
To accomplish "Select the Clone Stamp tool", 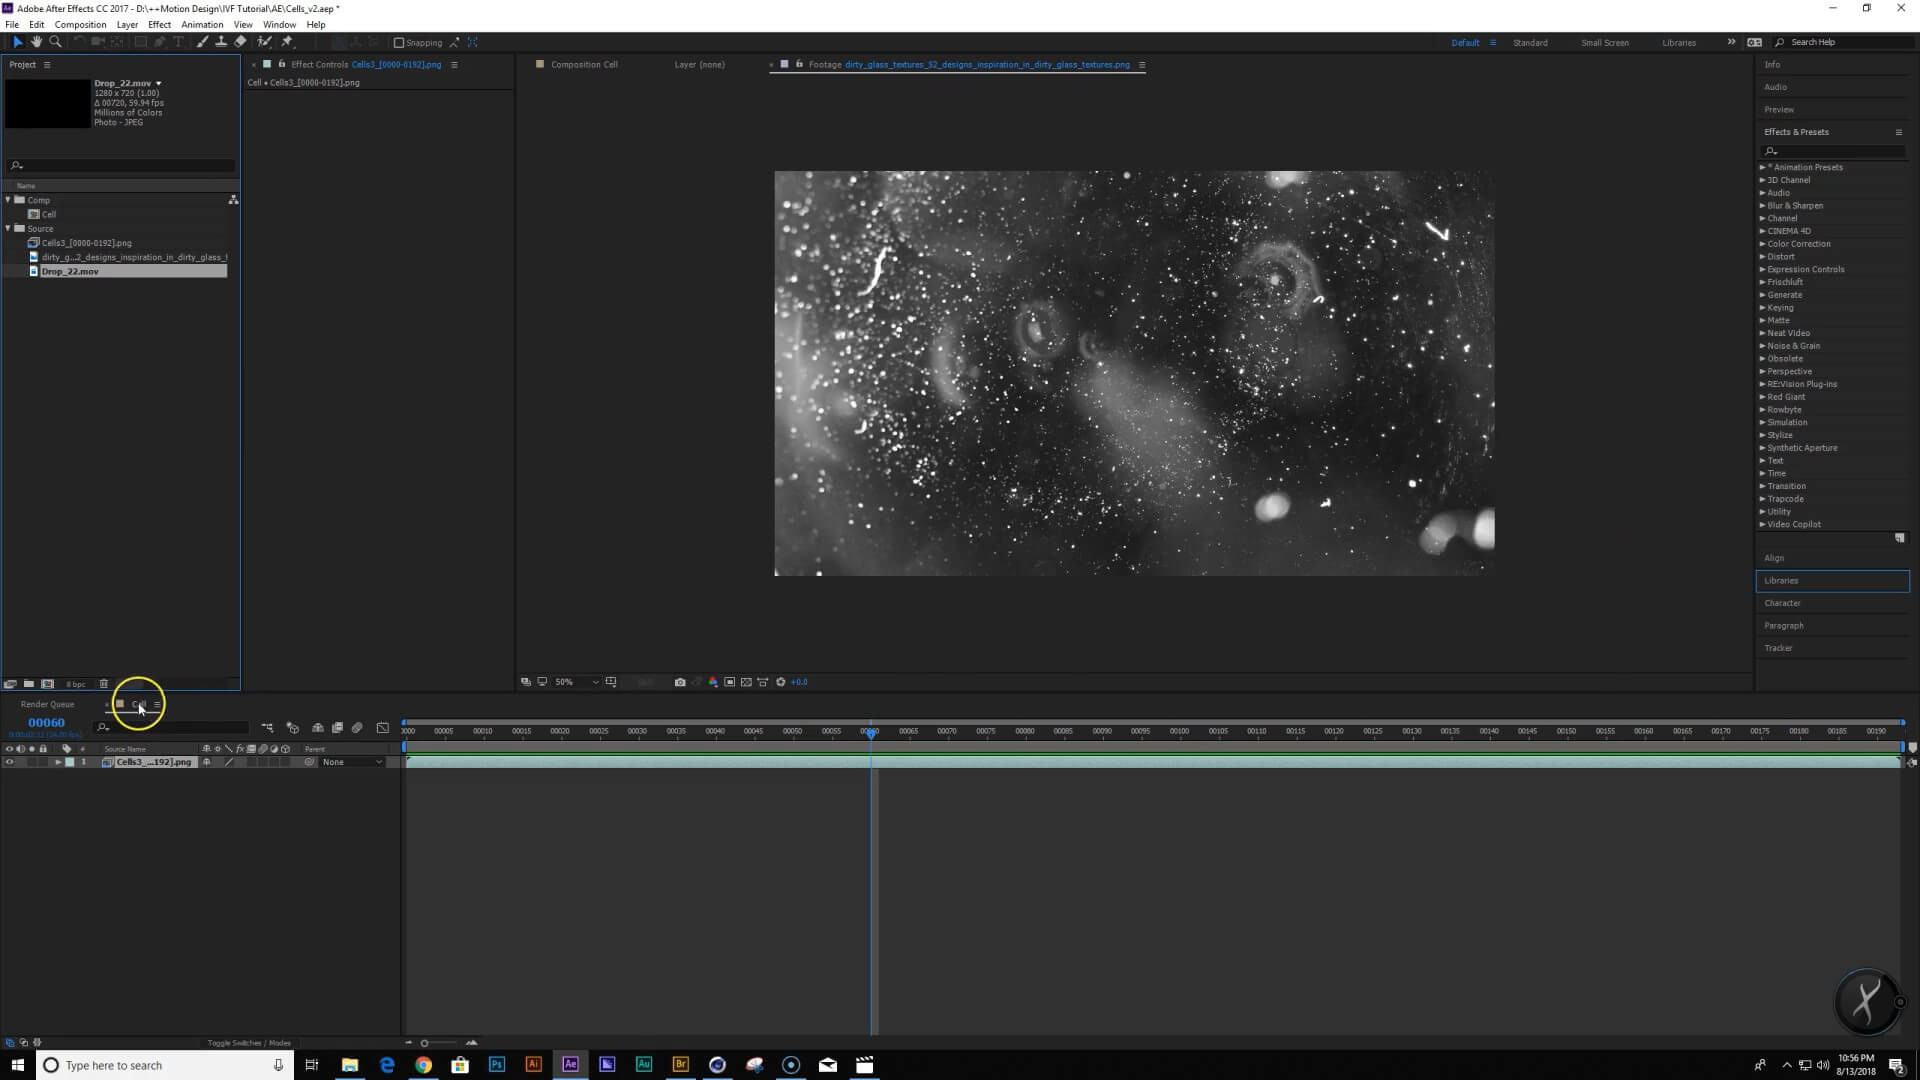I will (221, 42).
